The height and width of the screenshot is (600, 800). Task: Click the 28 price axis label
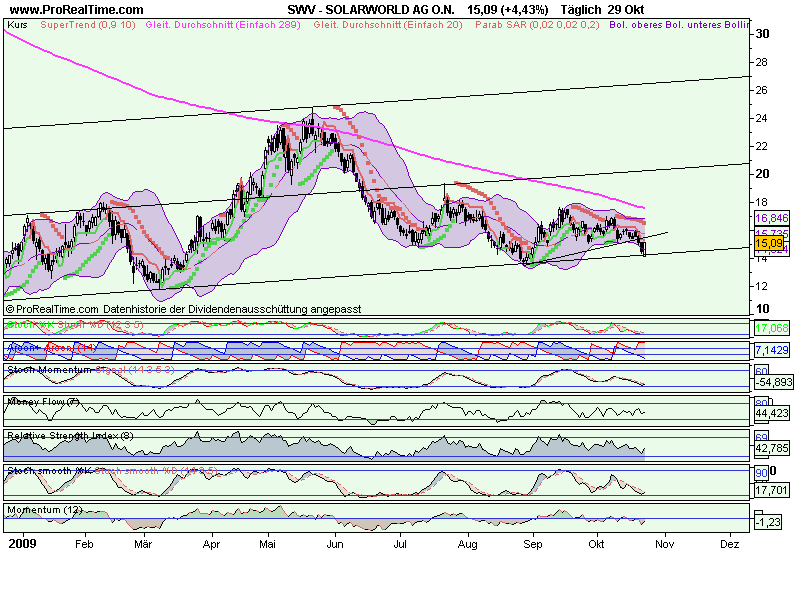coord(762,62)
